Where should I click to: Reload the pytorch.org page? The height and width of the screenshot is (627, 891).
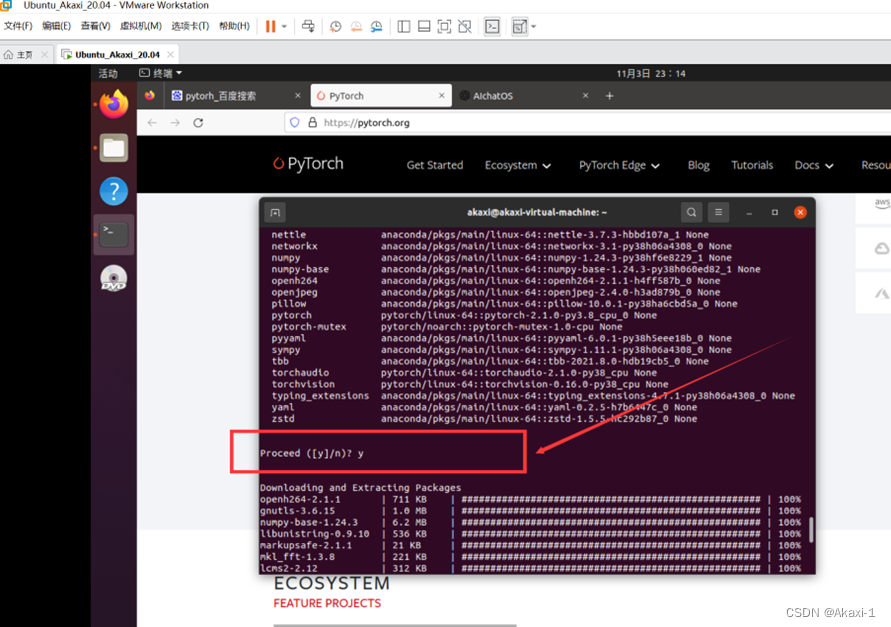198,123
